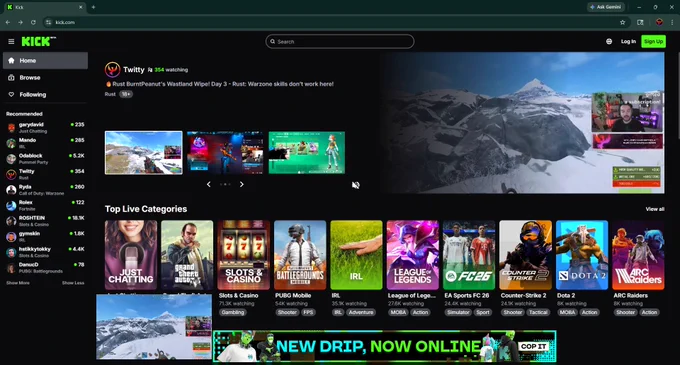Click the COP IT banner button
The height and width of the screenshot is (365, 680).
(534, 346)
